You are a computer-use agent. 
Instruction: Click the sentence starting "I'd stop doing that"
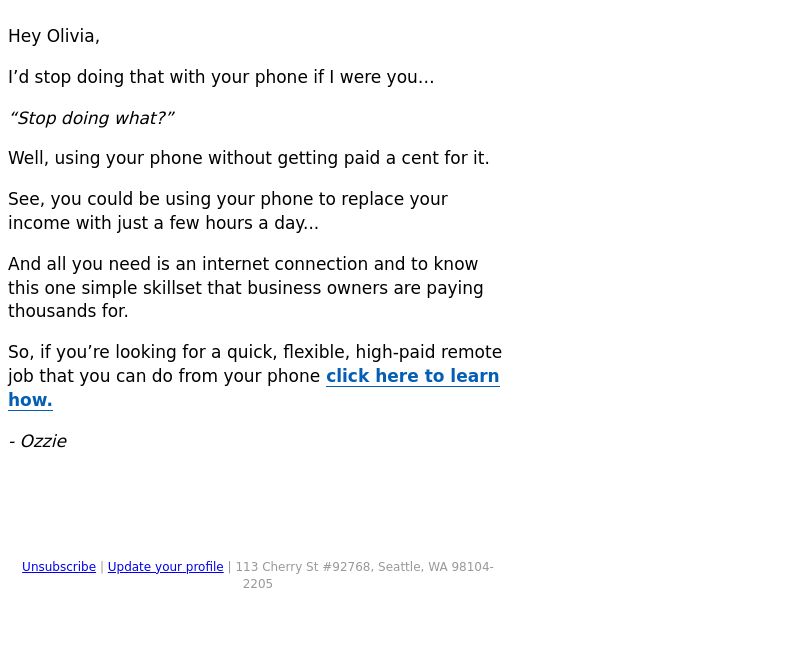point(221,77)
